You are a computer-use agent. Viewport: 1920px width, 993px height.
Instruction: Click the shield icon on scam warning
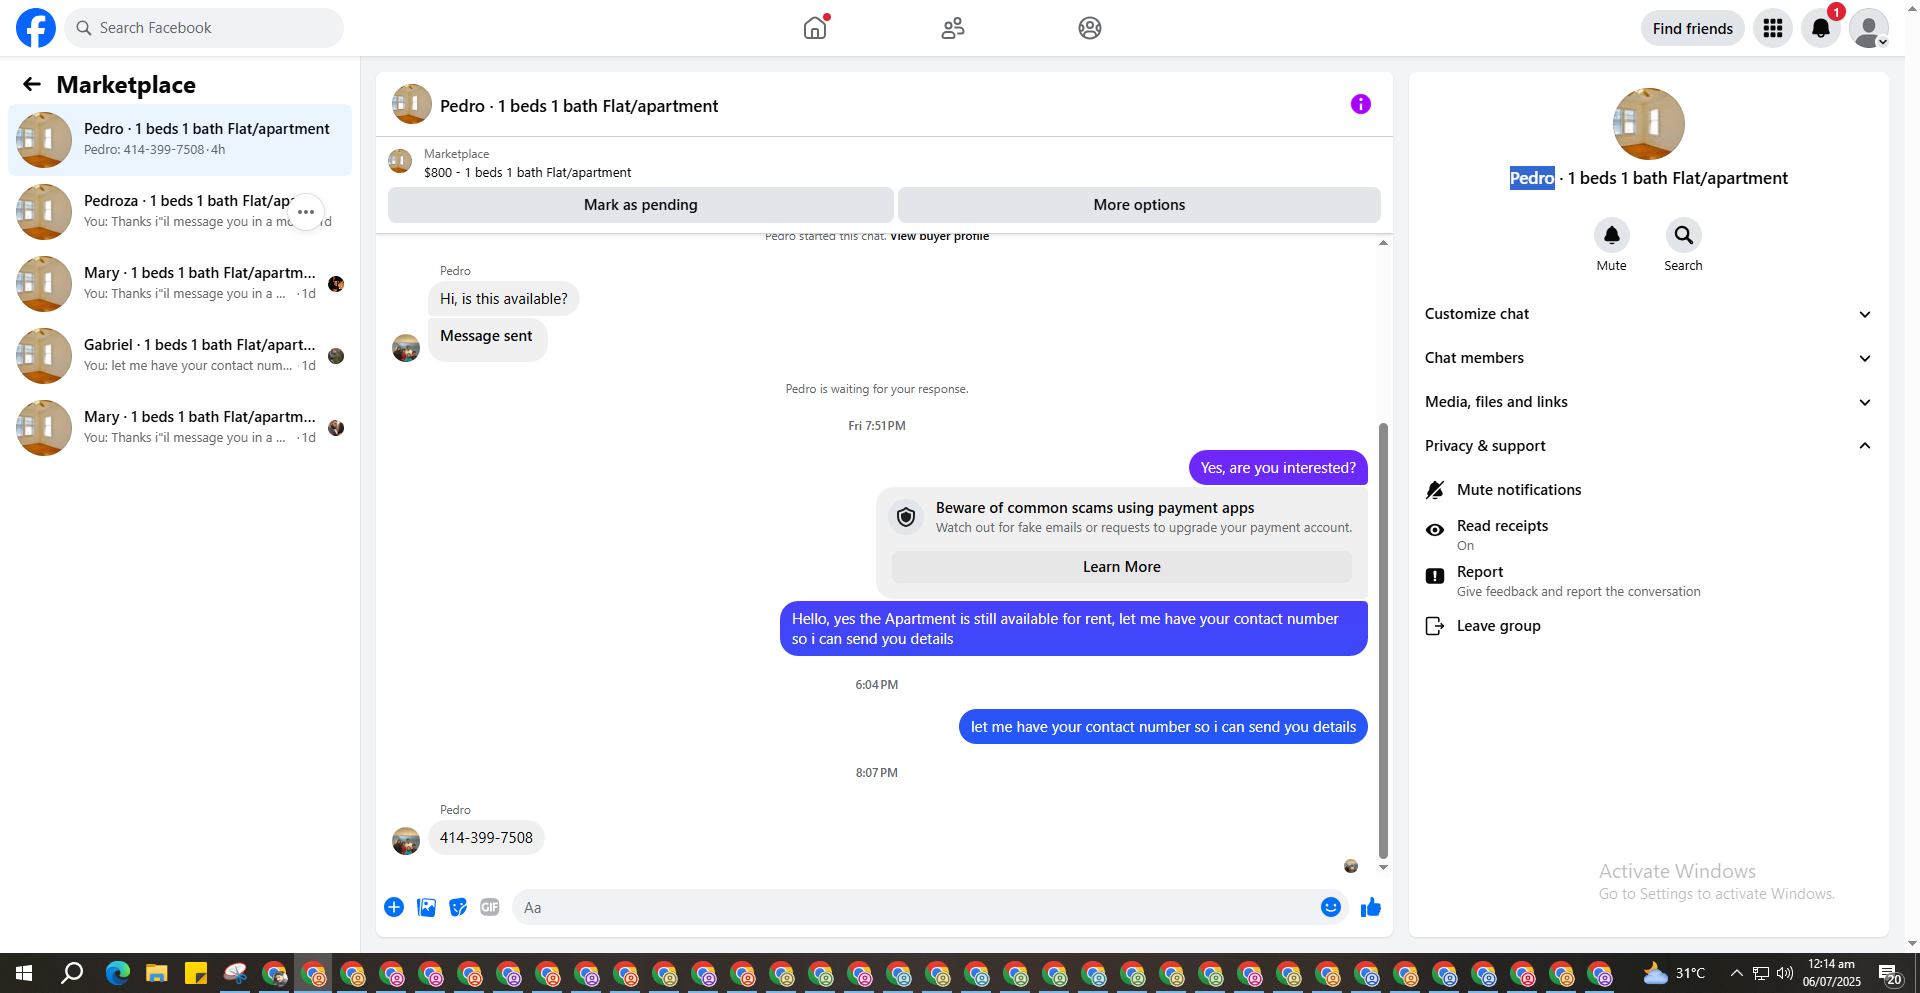pyautogui.click(x=906, y=517)
